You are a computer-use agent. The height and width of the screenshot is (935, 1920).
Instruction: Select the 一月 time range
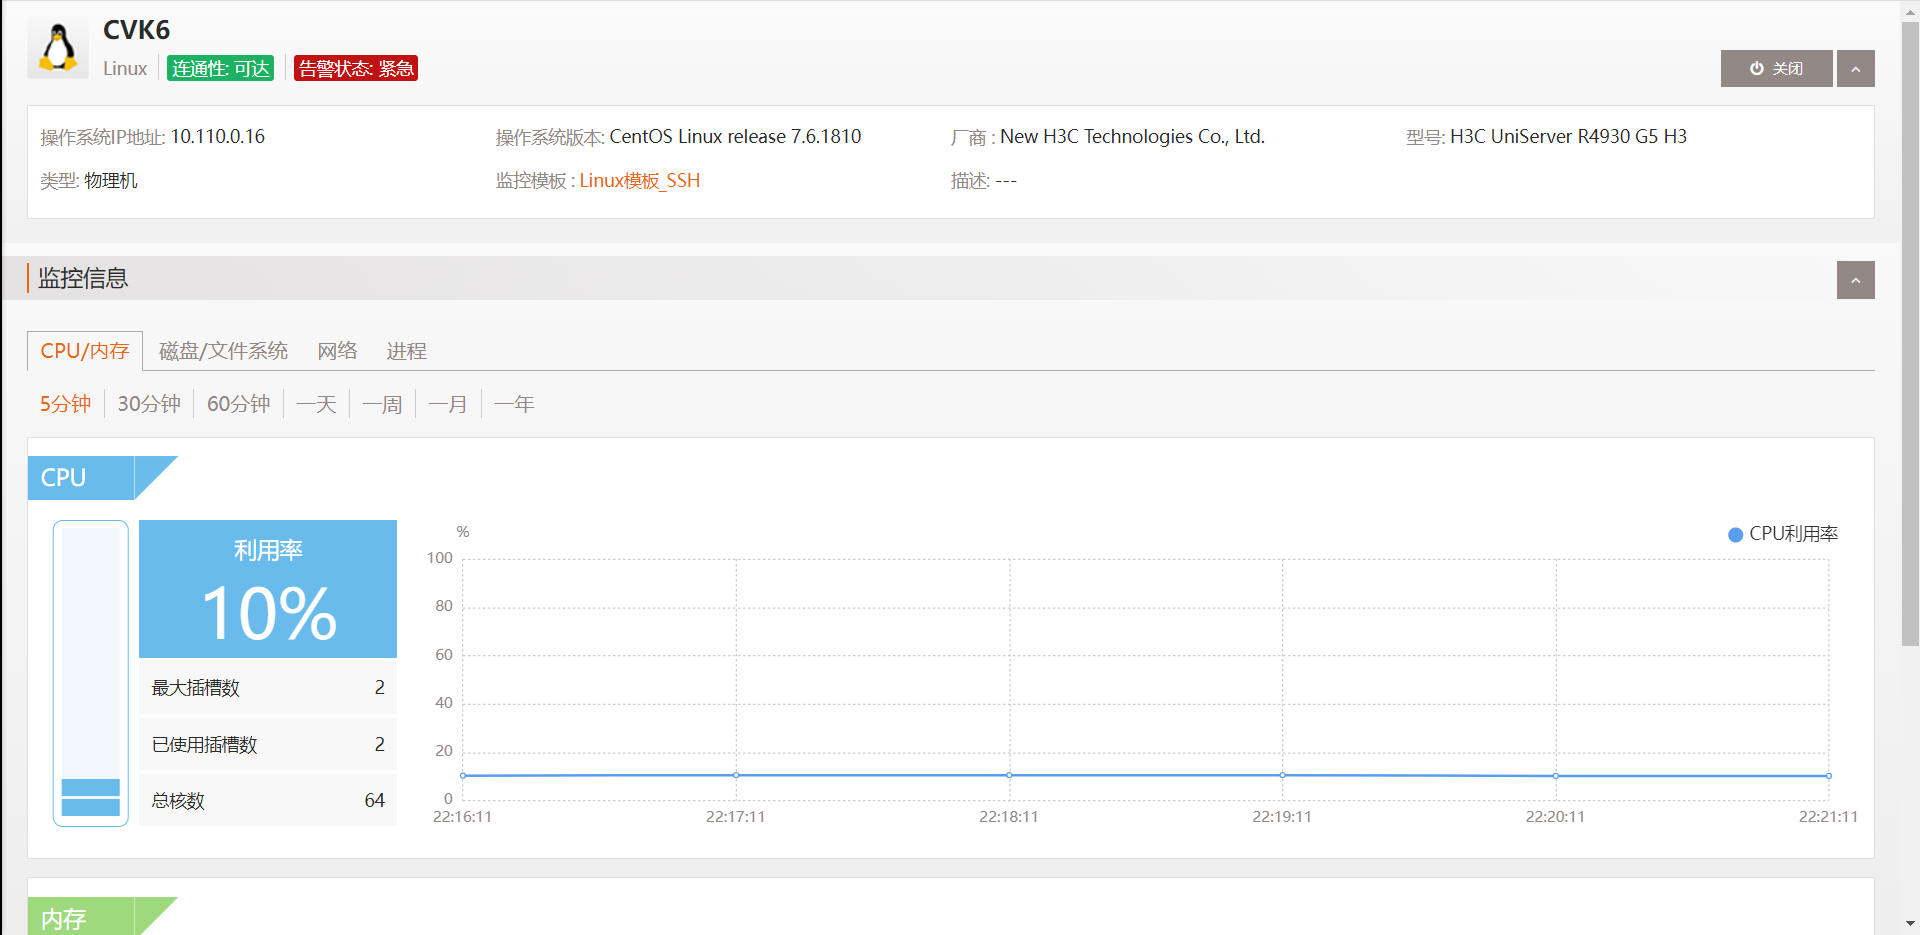(x=447, y=404)
